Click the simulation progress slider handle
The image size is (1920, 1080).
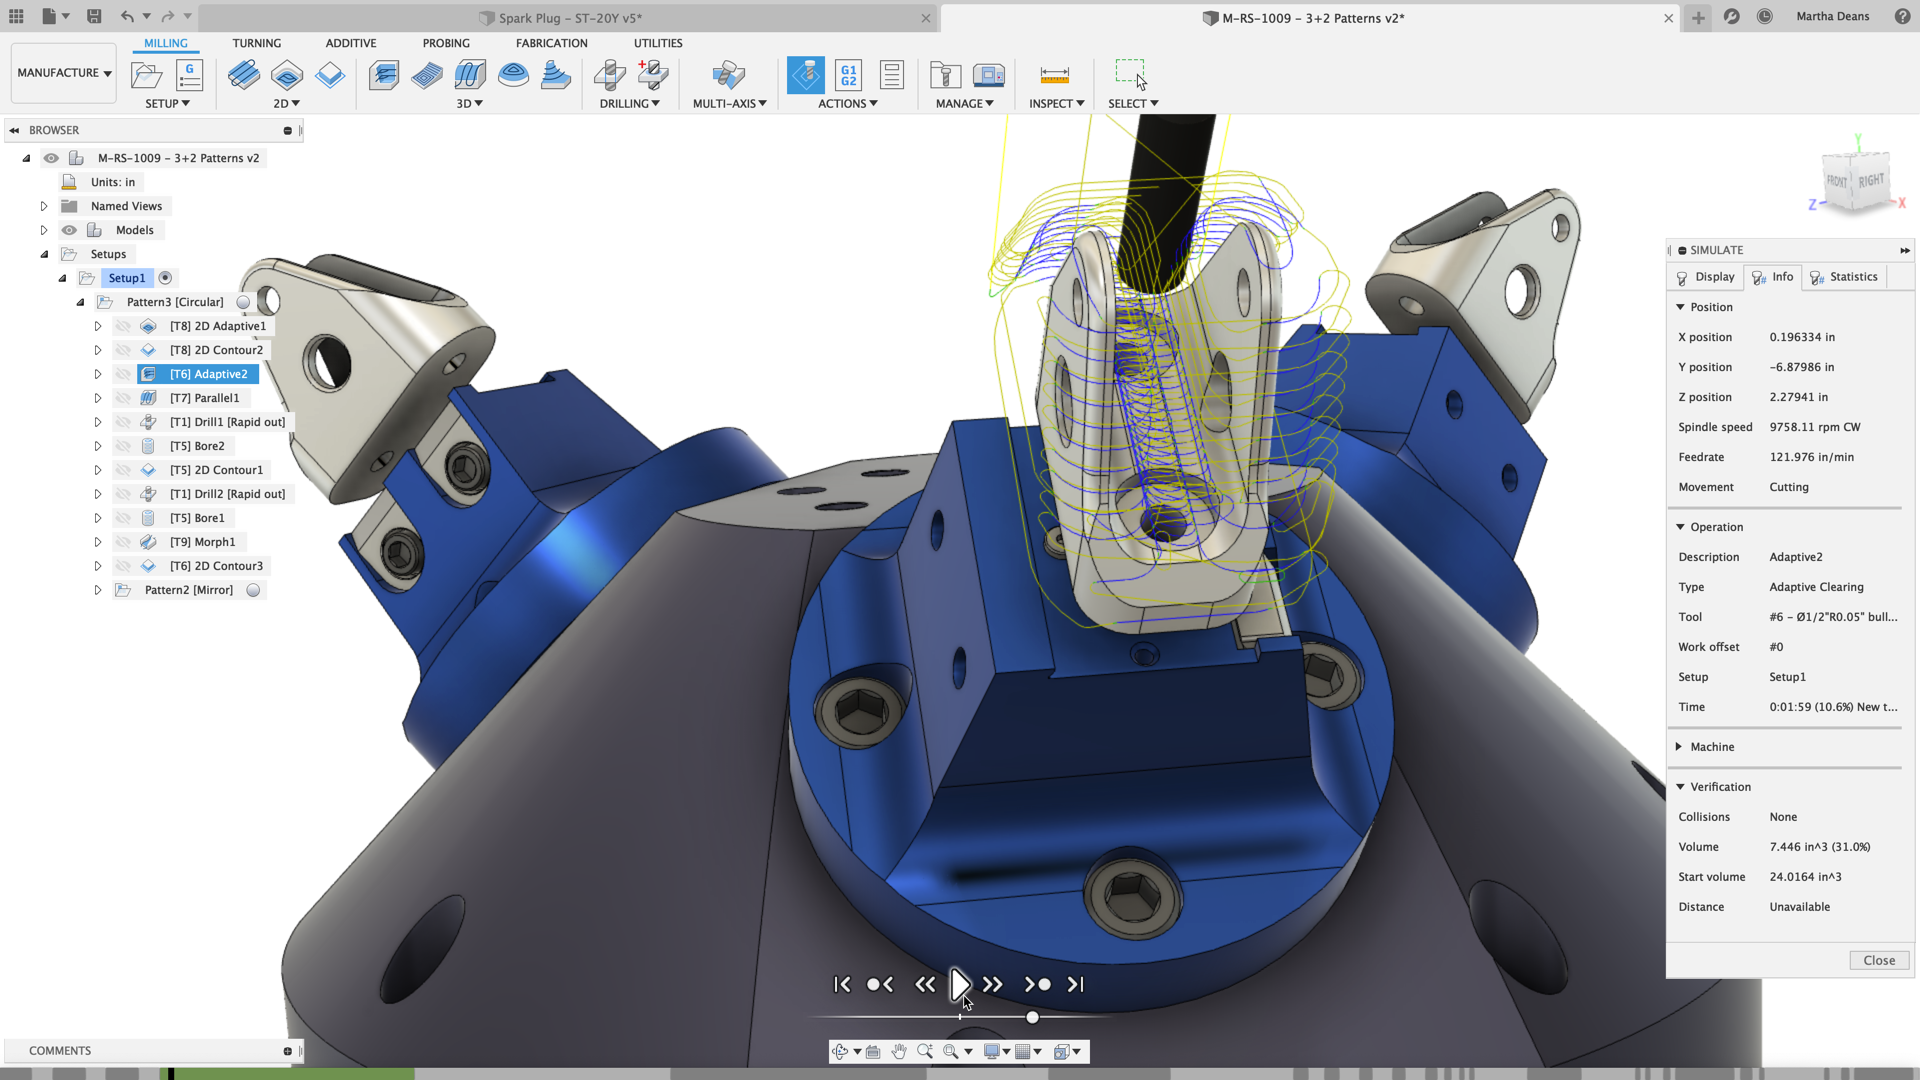[1032, 1017]
